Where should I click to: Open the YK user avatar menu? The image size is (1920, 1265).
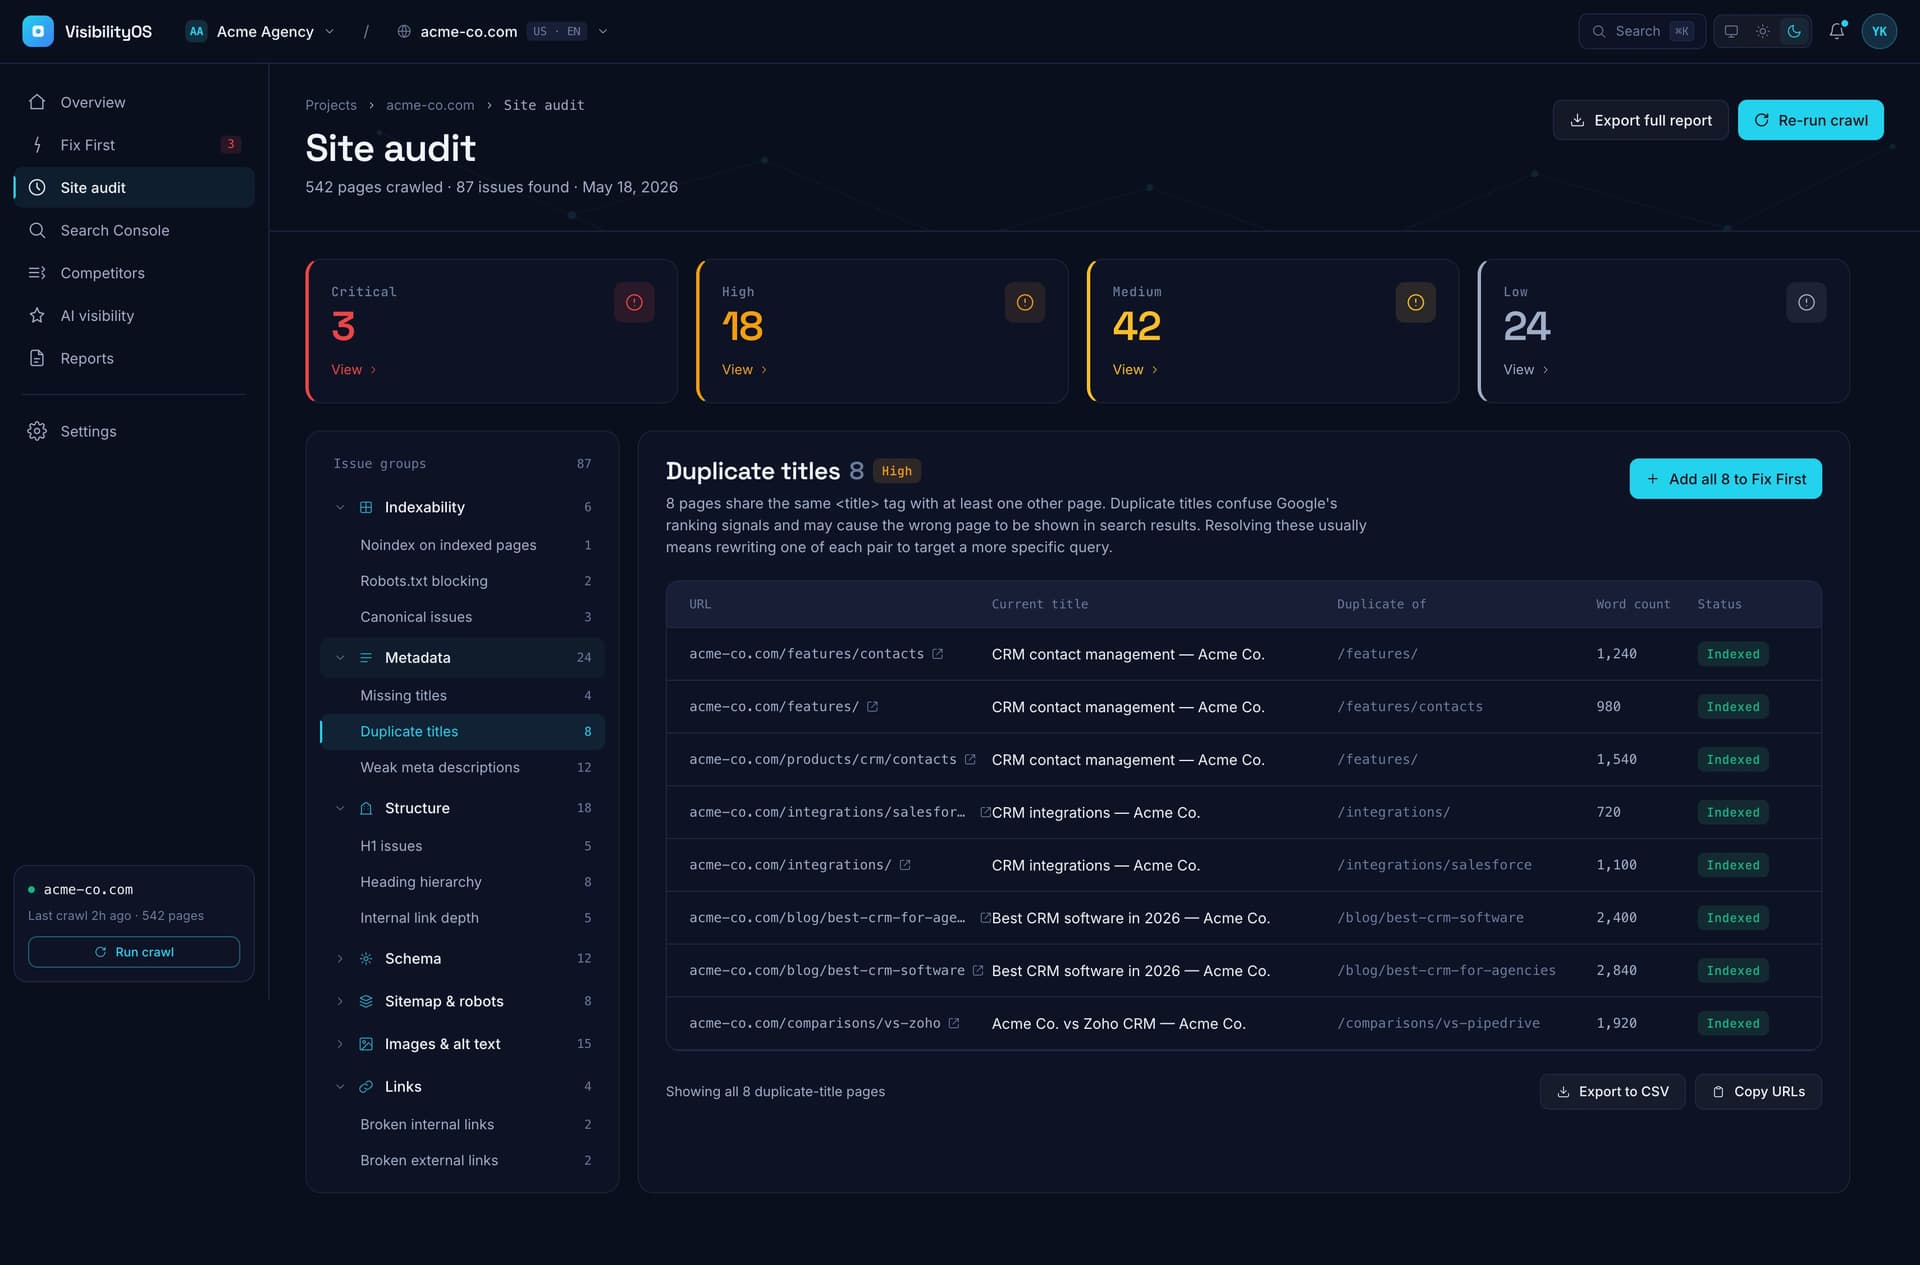coord(1879,31)
